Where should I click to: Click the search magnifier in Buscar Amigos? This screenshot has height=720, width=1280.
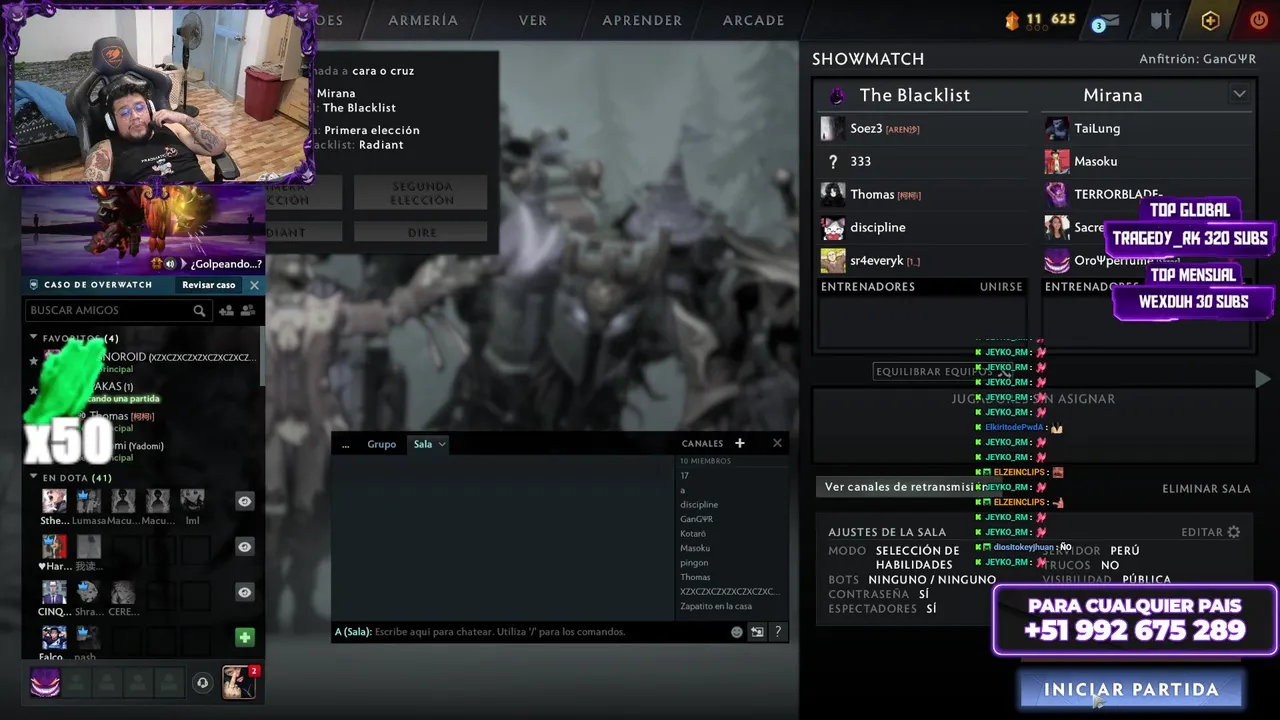(x=199, y=311)
